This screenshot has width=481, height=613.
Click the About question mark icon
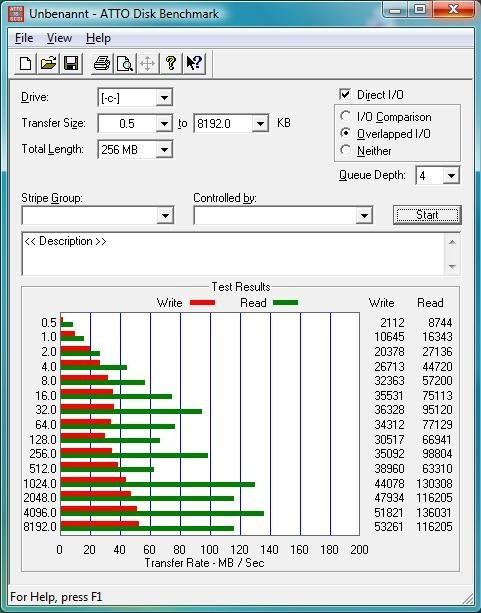pyautogui.click(x=171, y=63)
